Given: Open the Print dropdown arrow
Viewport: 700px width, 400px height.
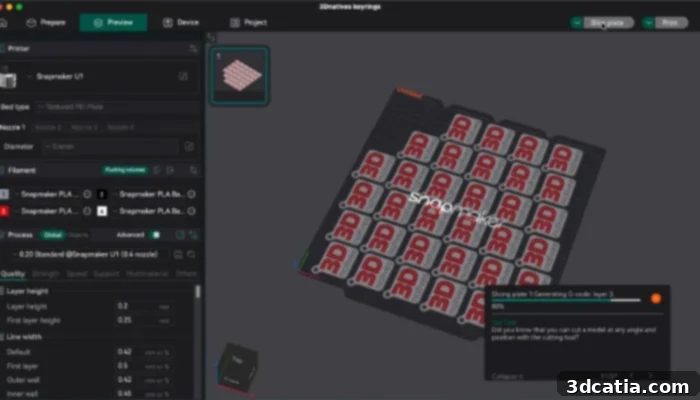Looking at the screenshot, I should (x=648, y=22).
